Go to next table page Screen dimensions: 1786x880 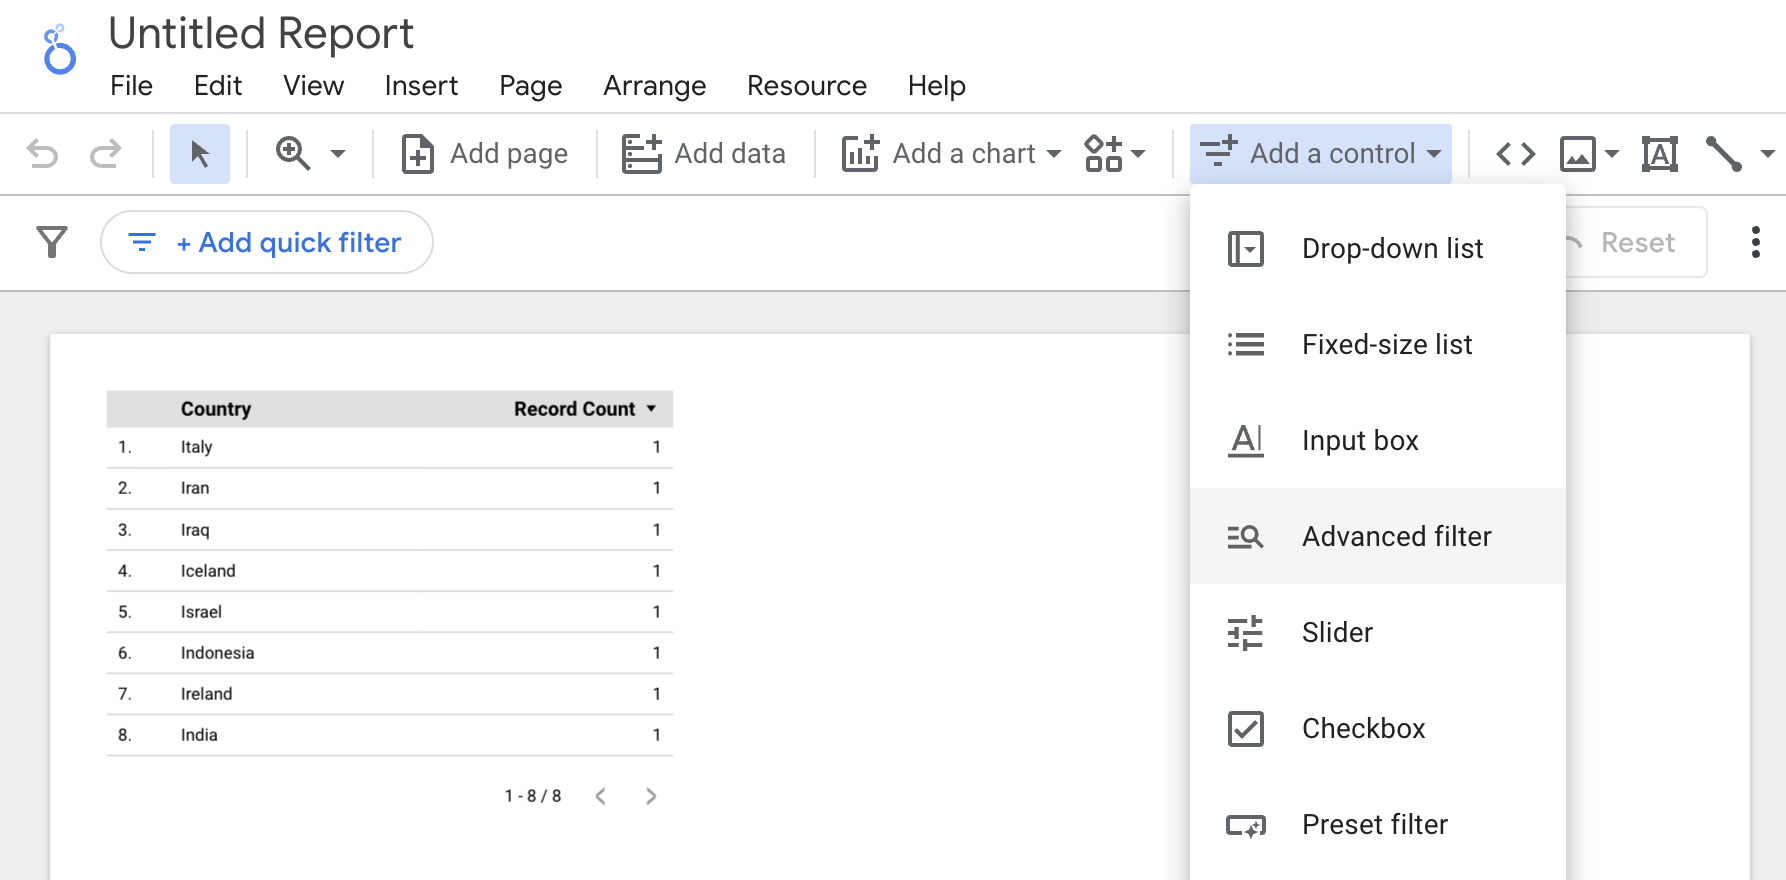(x=651, y=796)
